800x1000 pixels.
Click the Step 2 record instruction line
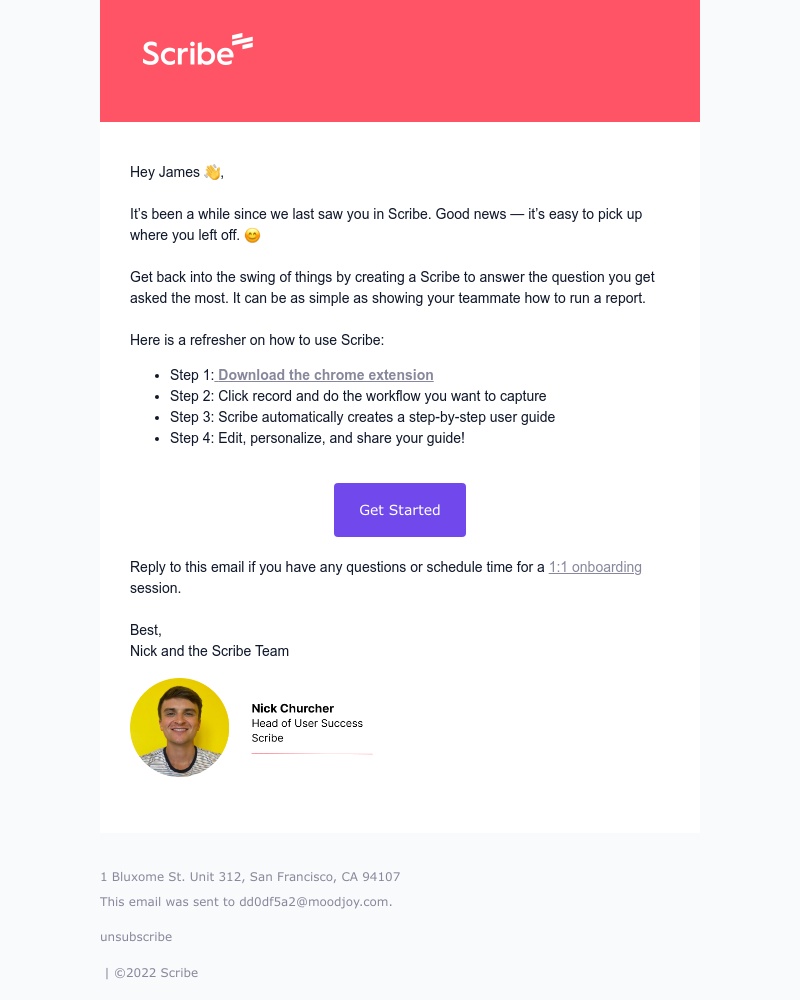coord(358,396)
